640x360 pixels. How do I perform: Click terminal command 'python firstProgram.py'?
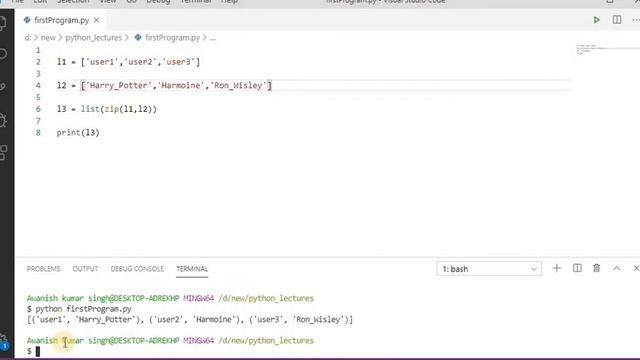(83, 309)
